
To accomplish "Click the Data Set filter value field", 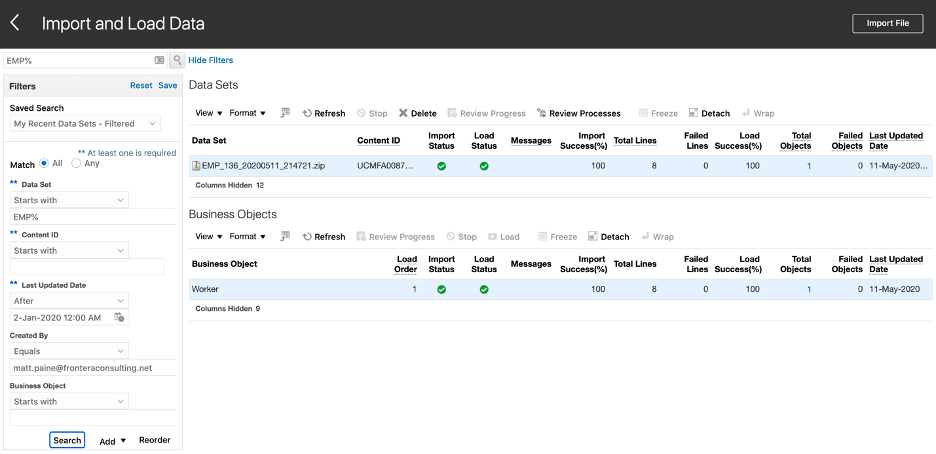I will click(93, 217).
